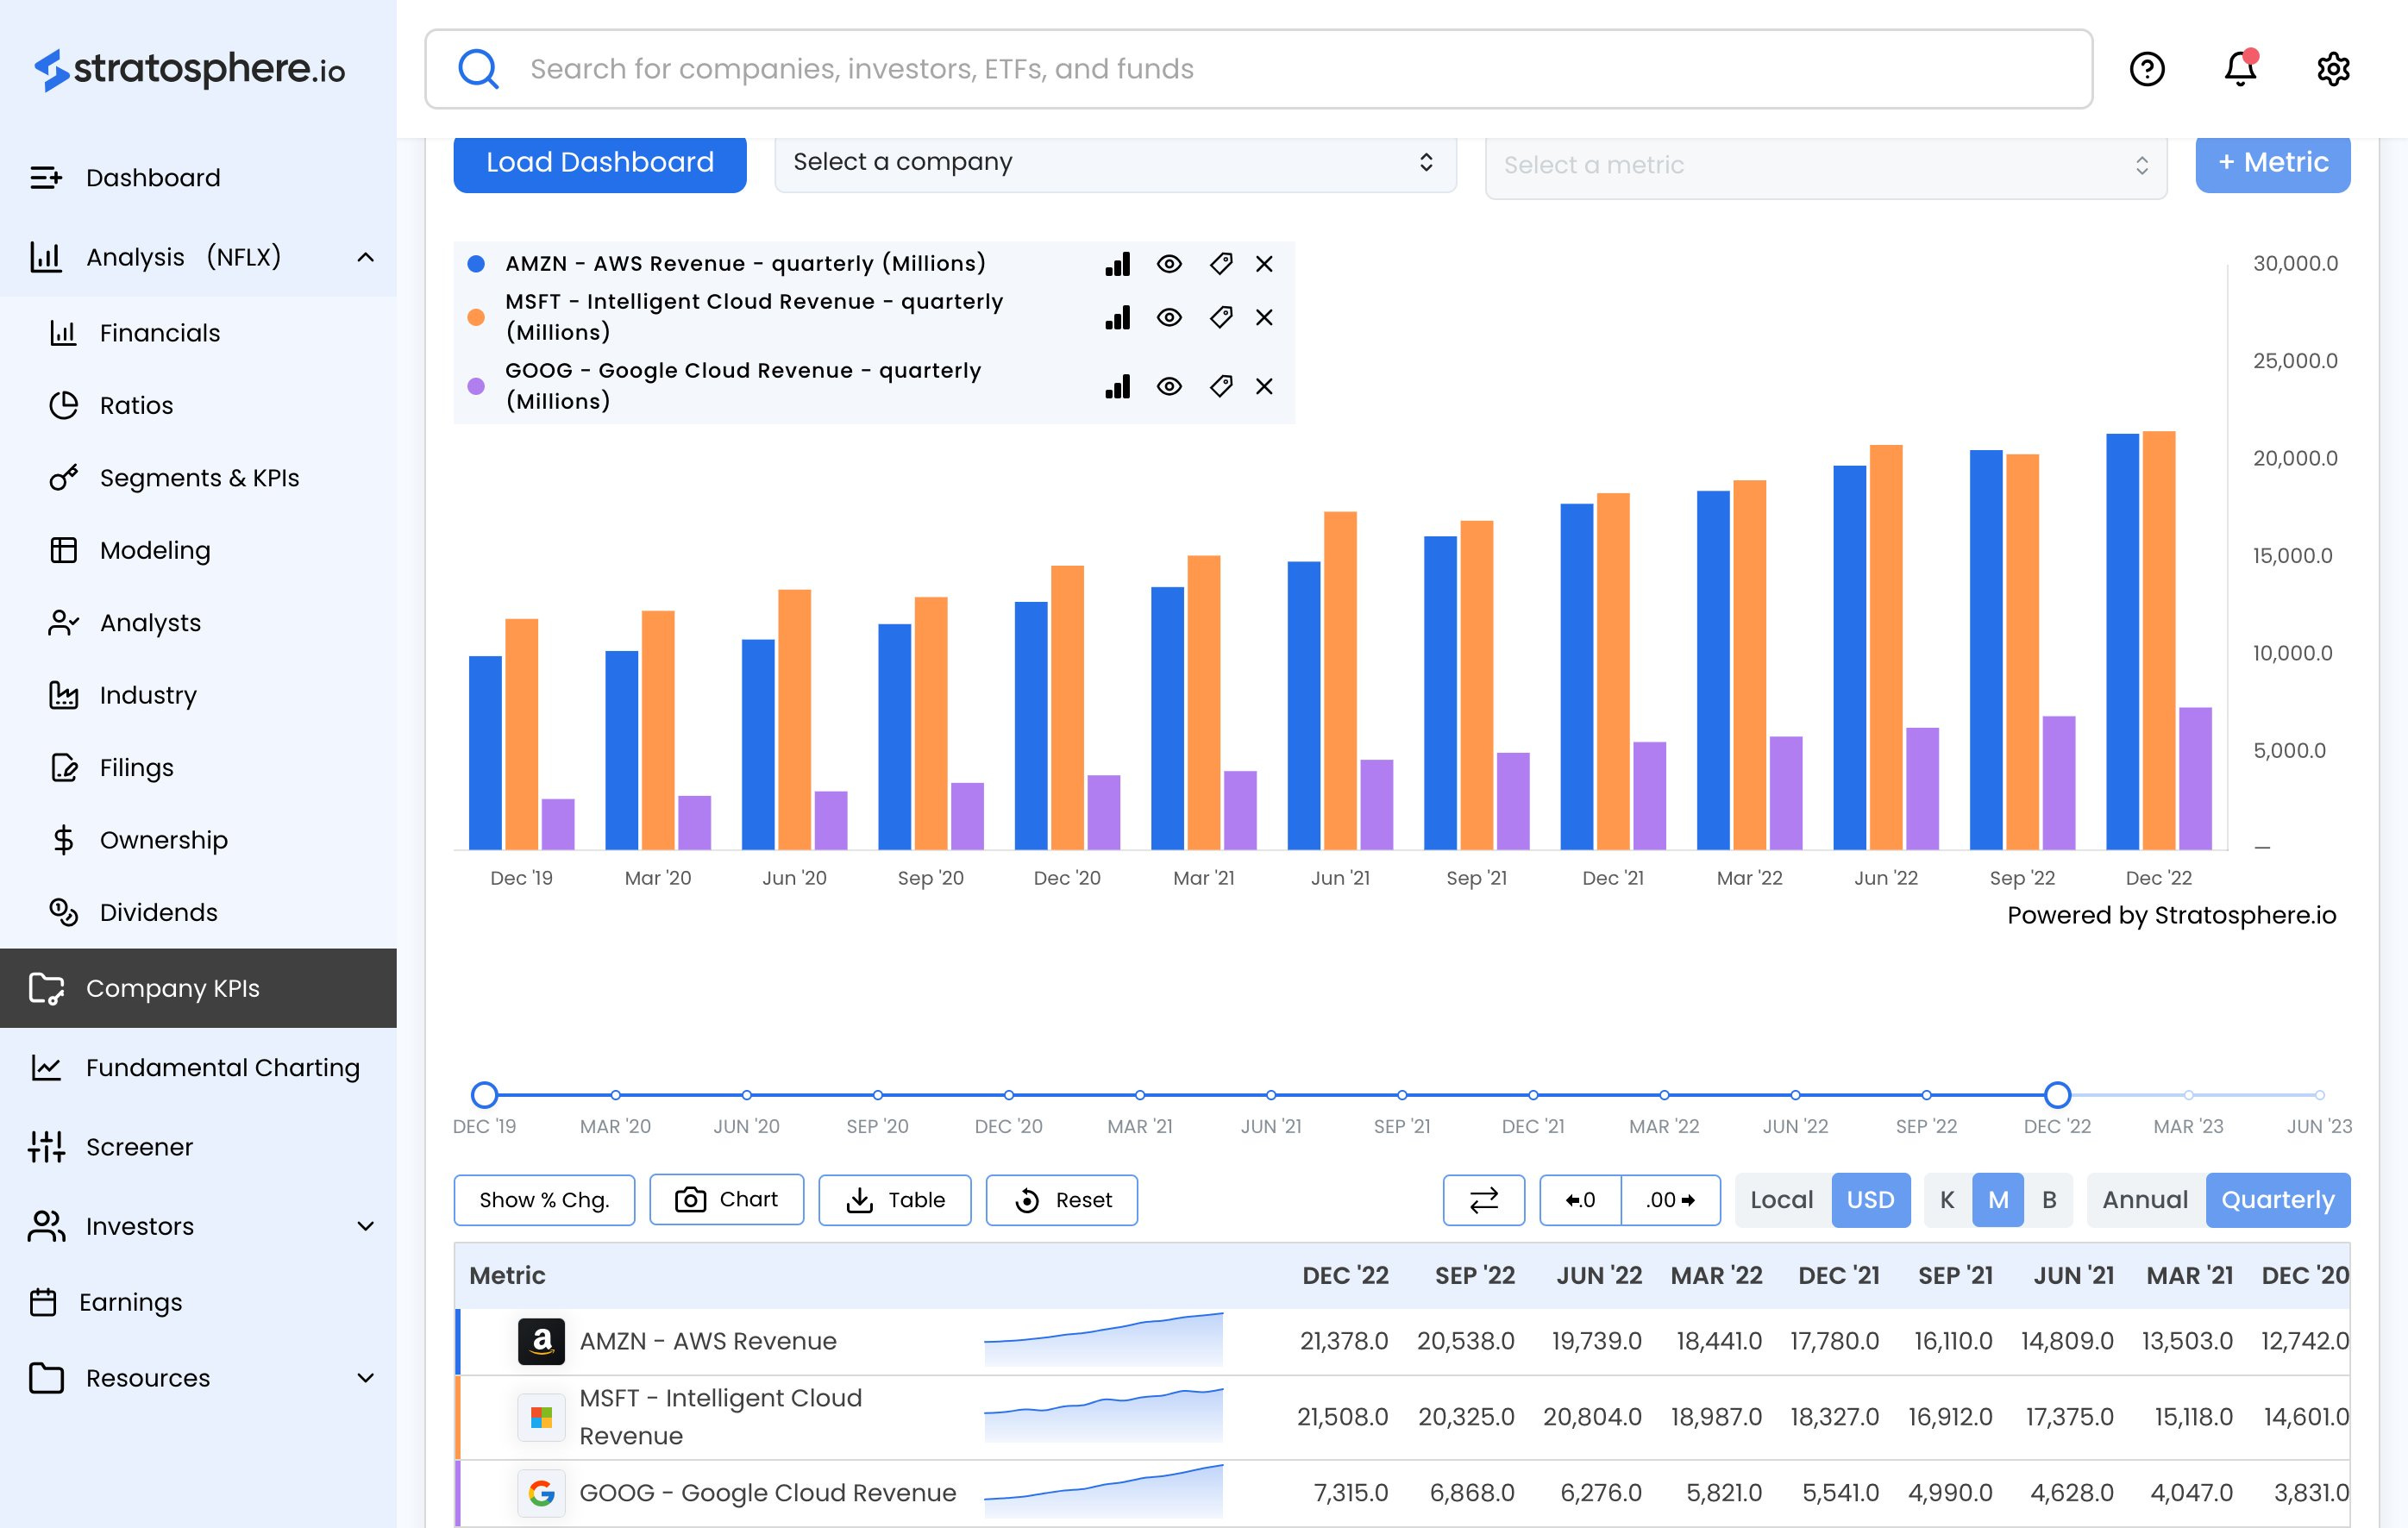Click Show % Chg. button
The width and height of the screenshot is (2408, 1528).
tap(544, 1200)
